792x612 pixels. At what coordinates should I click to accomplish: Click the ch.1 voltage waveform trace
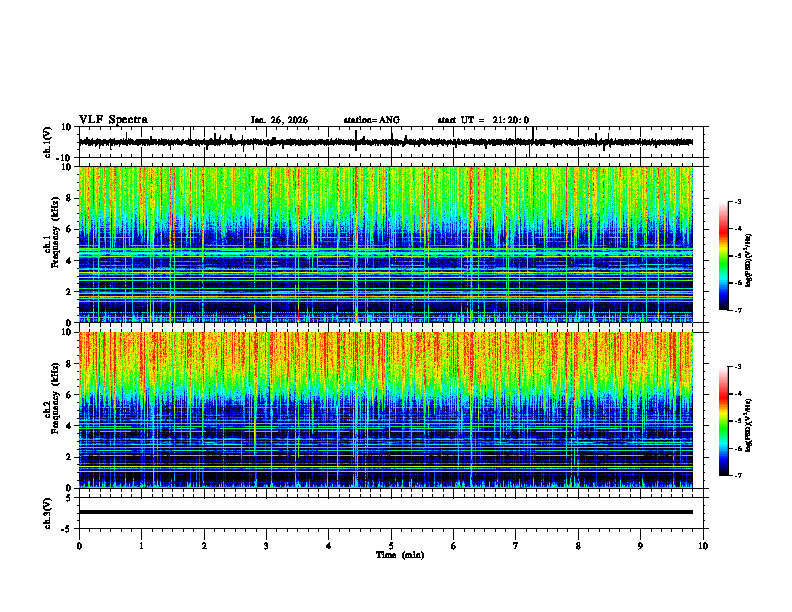(x=385, y=142)
